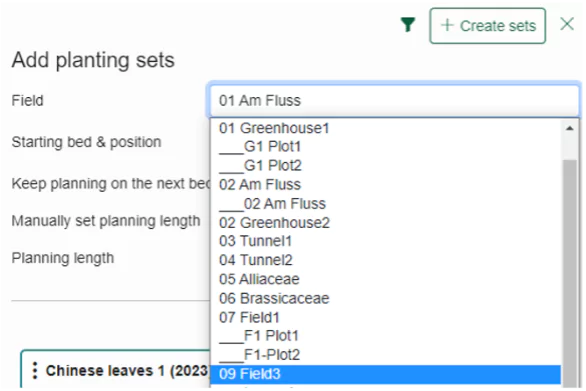Close the Add planting sets panel

coord(567,24)
